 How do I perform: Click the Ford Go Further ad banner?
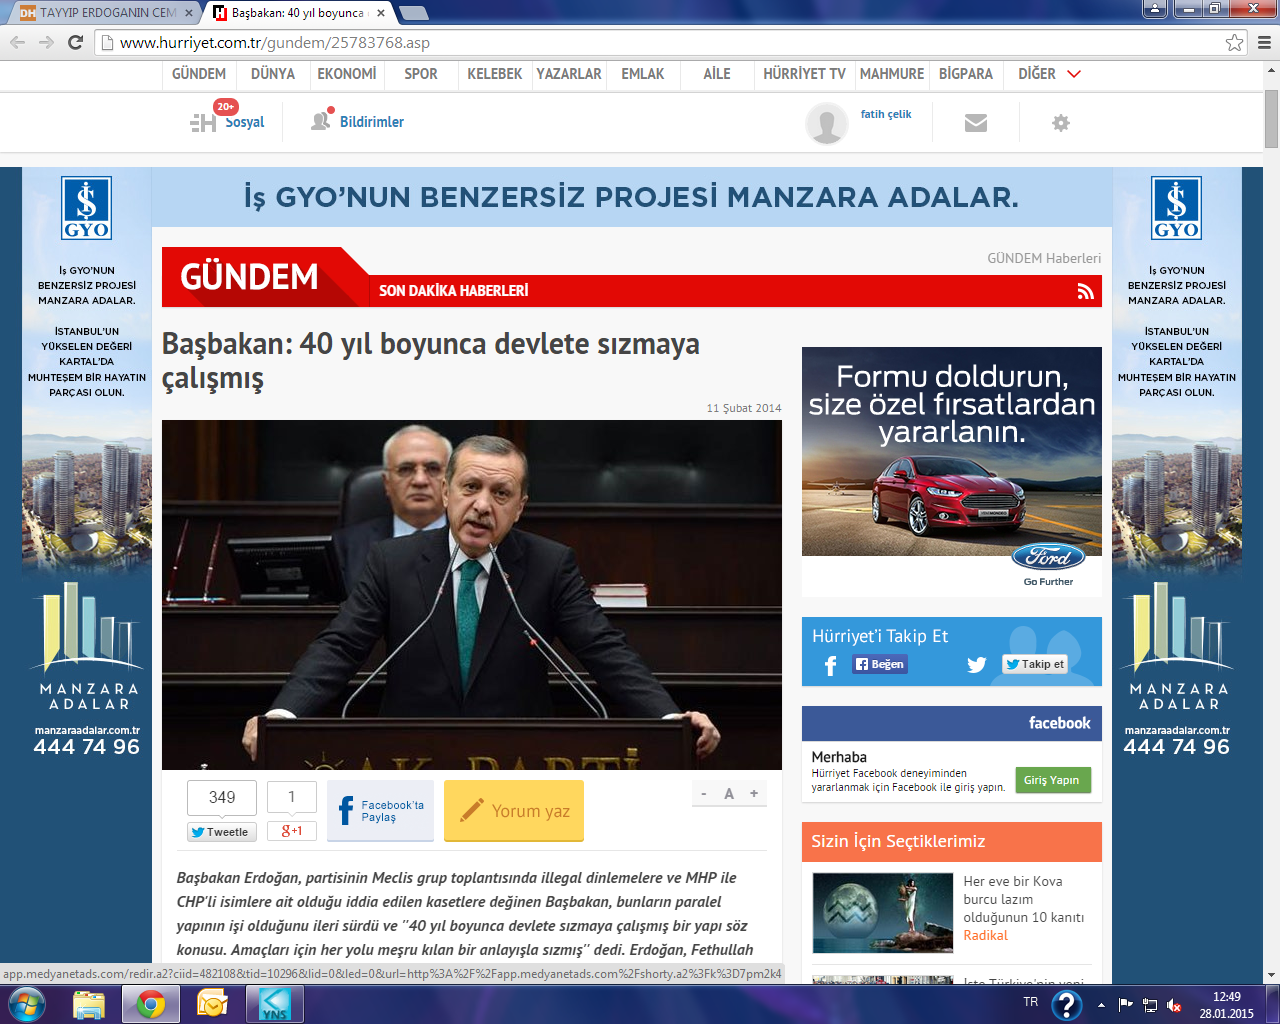[952, 471]
